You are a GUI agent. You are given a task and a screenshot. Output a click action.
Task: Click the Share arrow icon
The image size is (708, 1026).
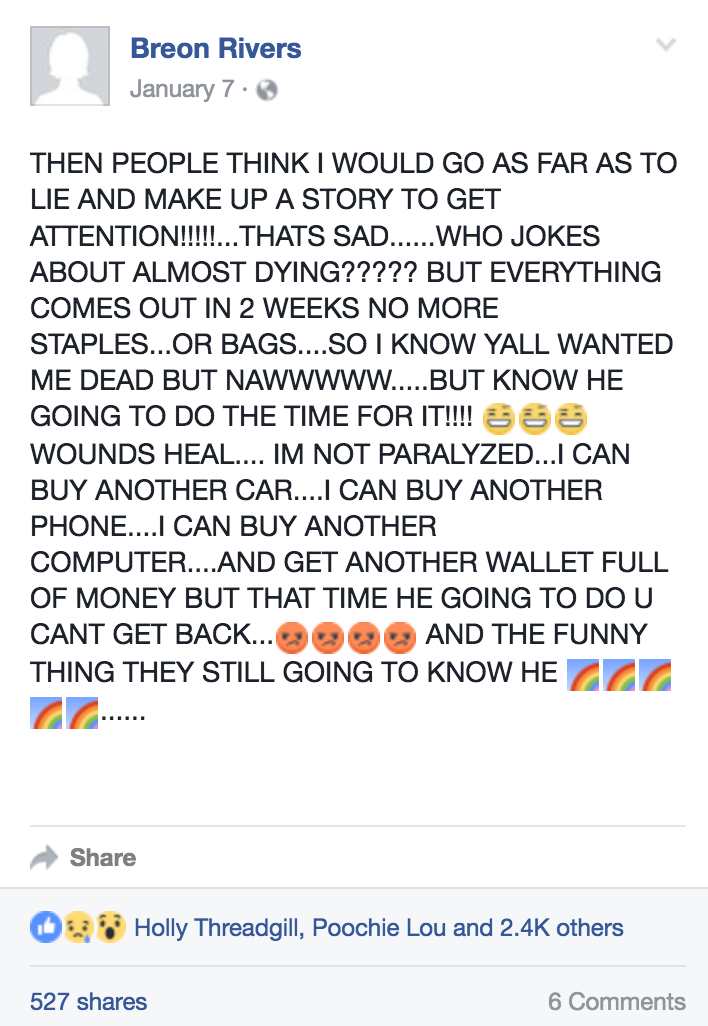point(44,857)
